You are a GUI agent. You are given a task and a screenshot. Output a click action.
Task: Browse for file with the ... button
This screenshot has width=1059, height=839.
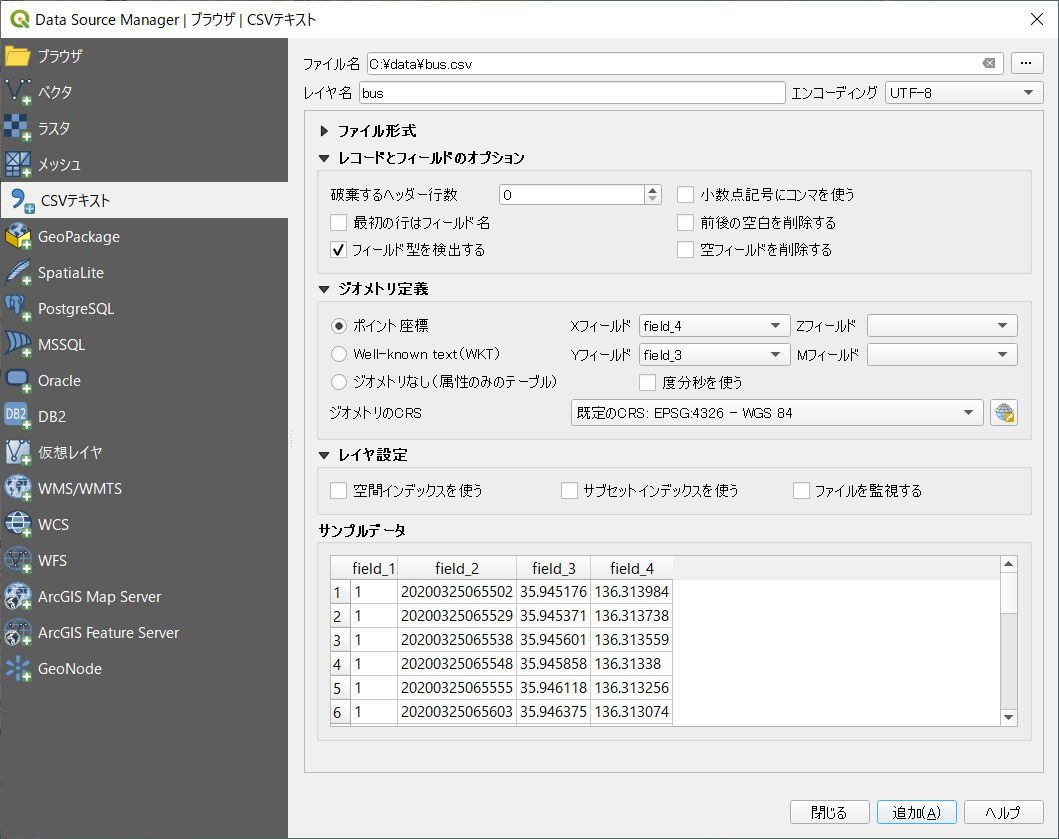1027,63
